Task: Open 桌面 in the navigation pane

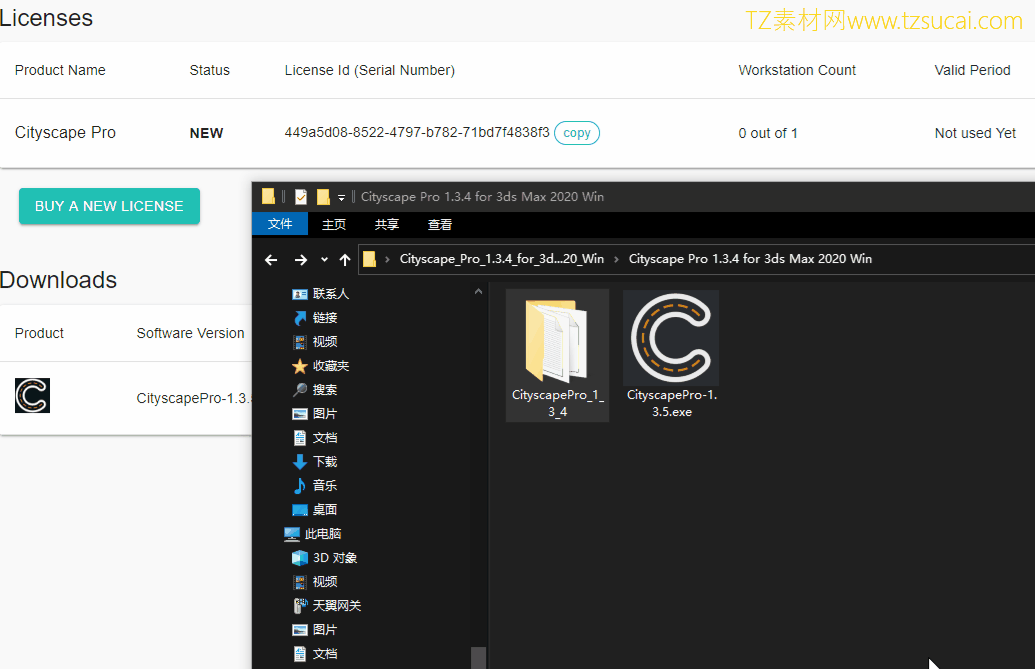Action: tap(315, 510)
